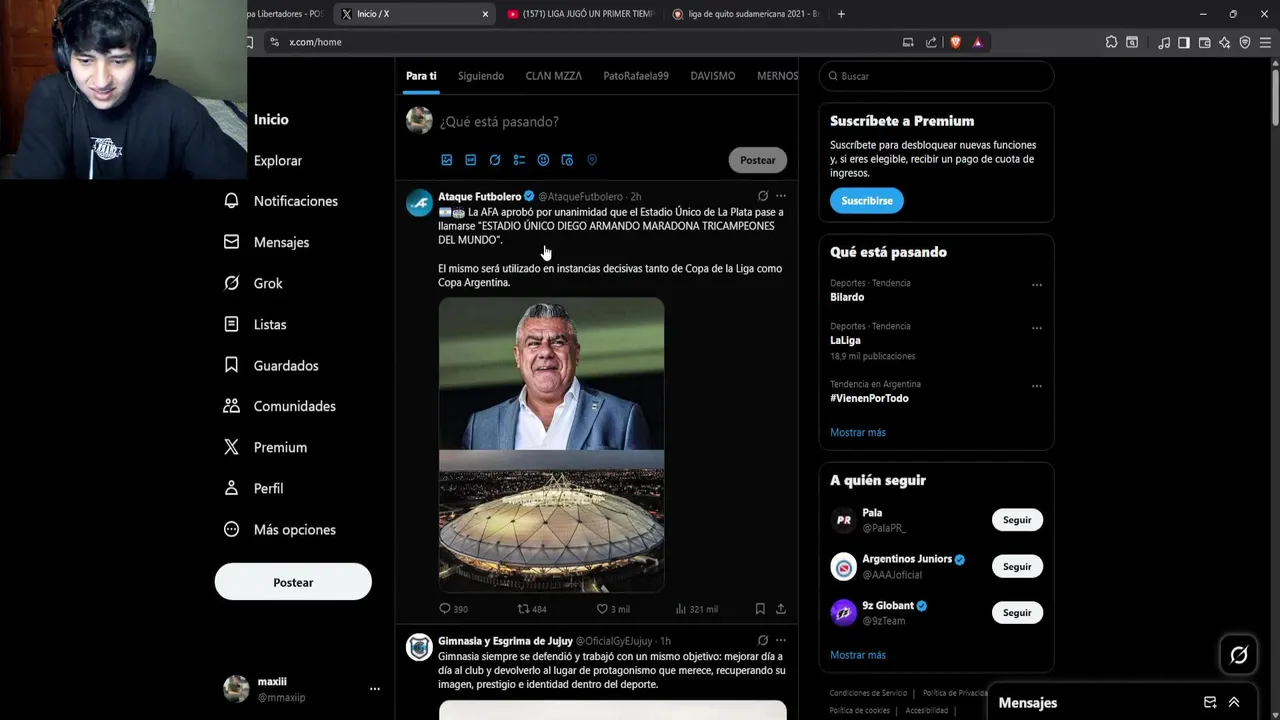Follow Argentinos Juniors account
Image resolution: width=1280 pixels, height=720 pixels.
[1017, 567]
